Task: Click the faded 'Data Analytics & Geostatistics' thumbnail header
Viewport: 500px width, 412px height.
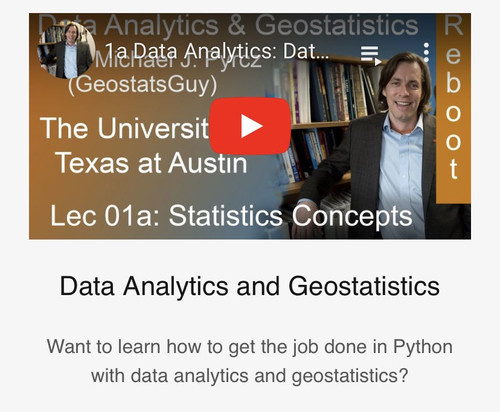Action: (228, 25)
